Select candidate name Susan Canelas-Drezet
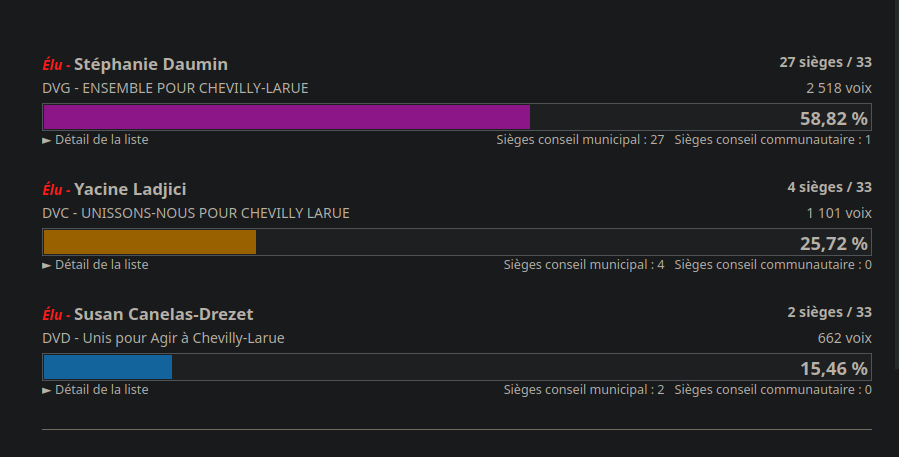The width and height of the screenshot is (899, 457). 166,314
